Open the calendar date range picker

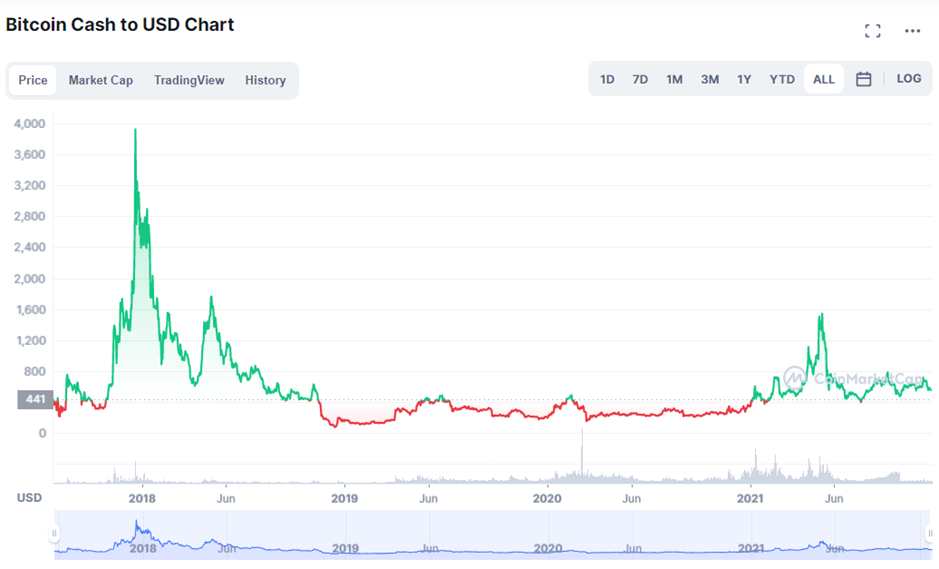pos(863,79)
